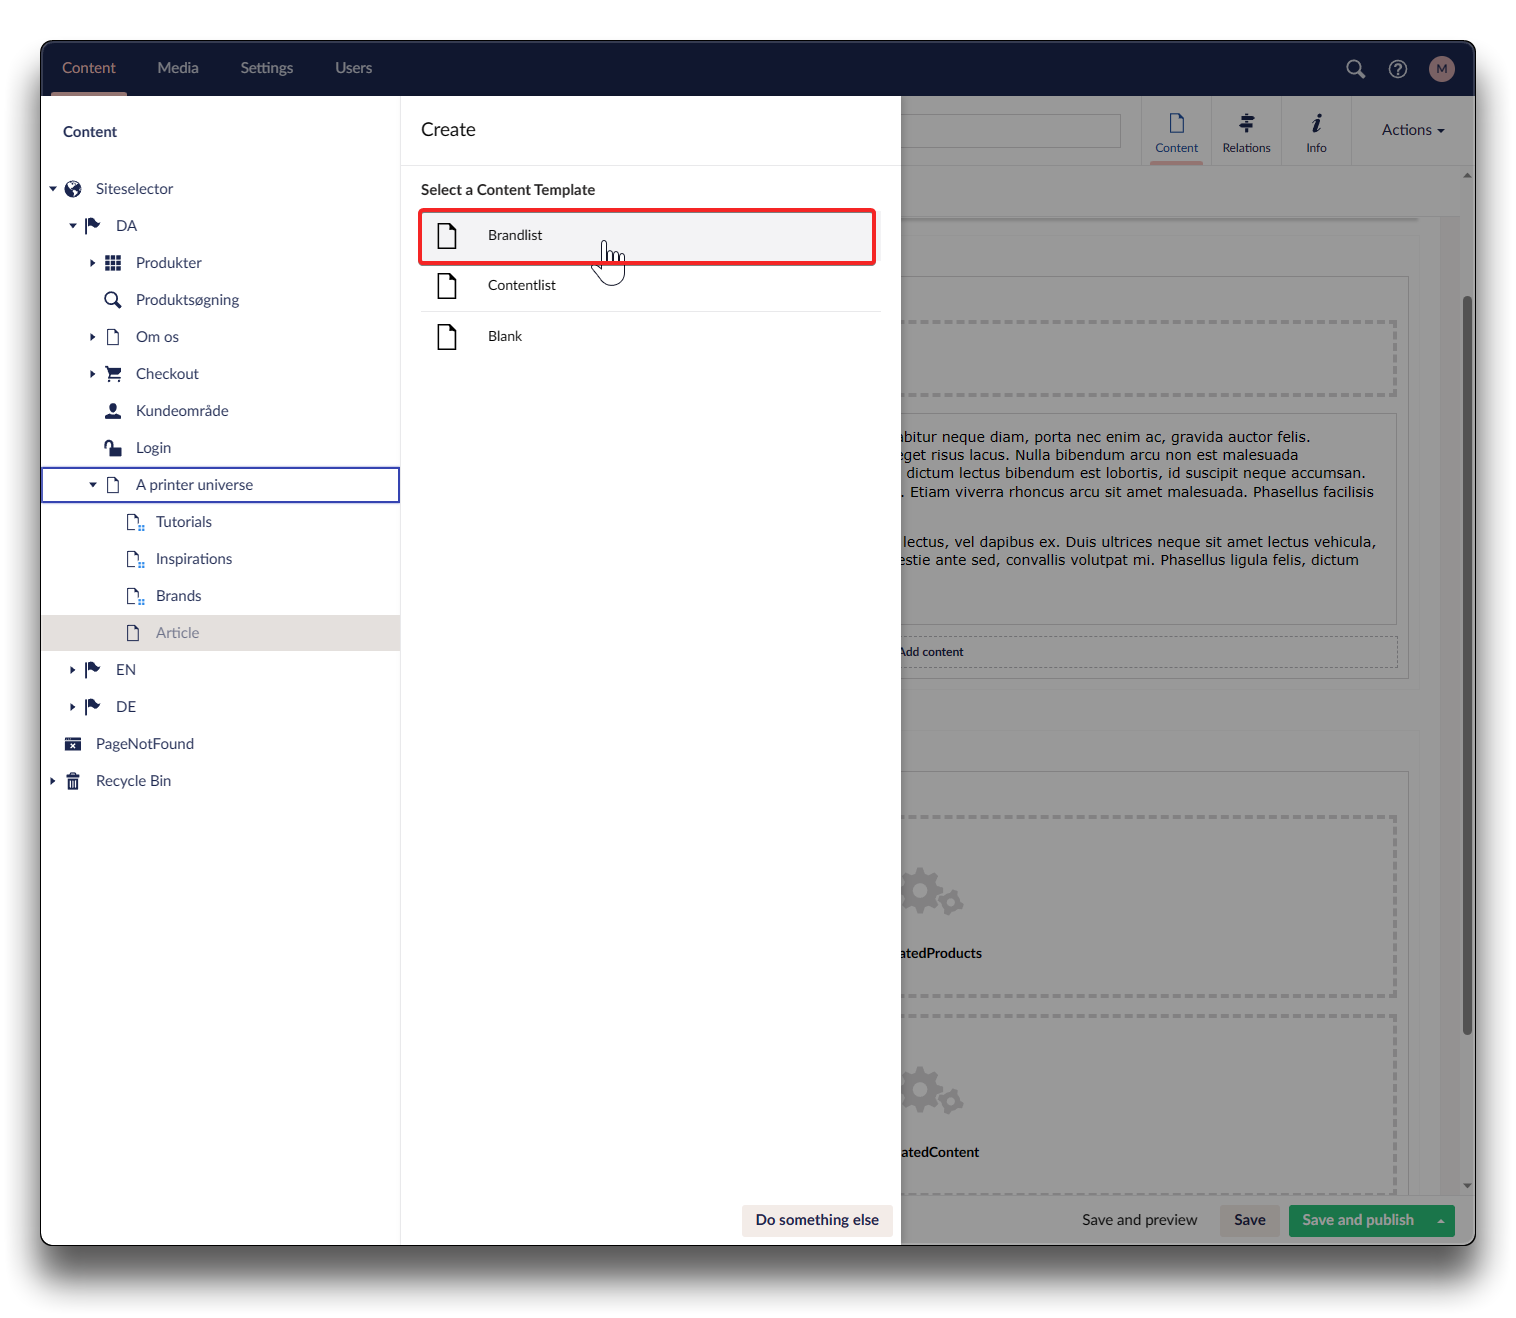Click the Recycle Bin trash icon
The height and width of the screenshot is (1318, 1516).
[x=73, y=781]
